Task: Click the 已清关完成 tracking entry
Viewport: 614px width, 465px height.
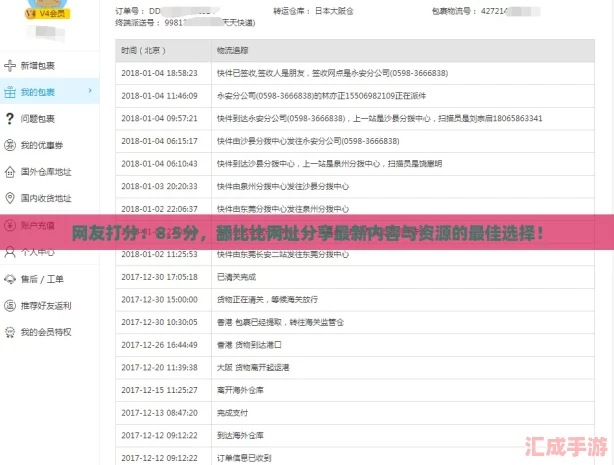Action: tap(236, 277)
